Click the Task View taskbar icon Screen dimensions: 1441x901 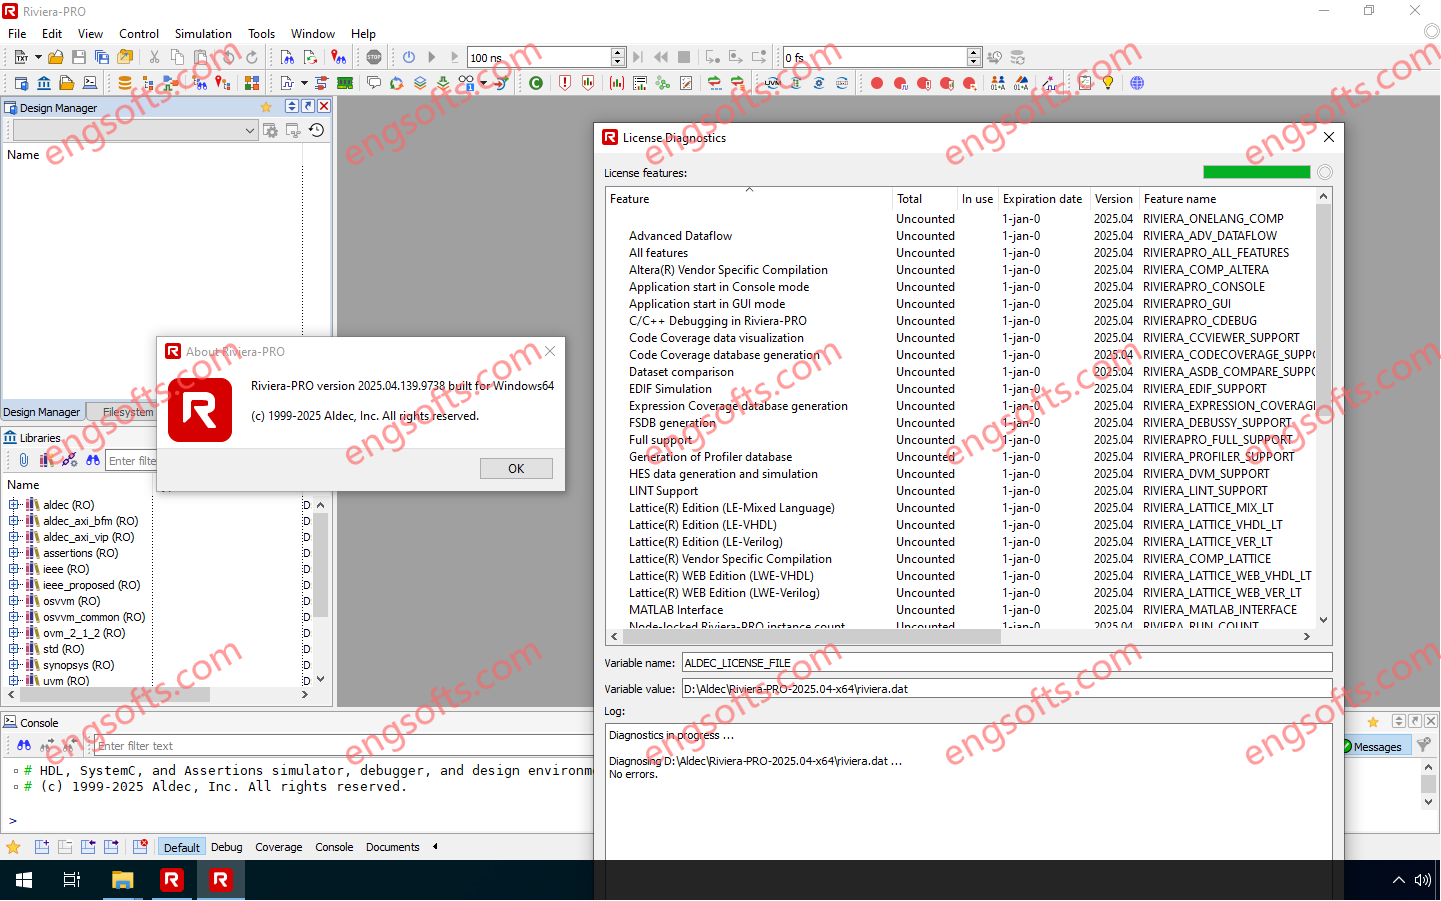pyautogui.click(x=72, y=880)
